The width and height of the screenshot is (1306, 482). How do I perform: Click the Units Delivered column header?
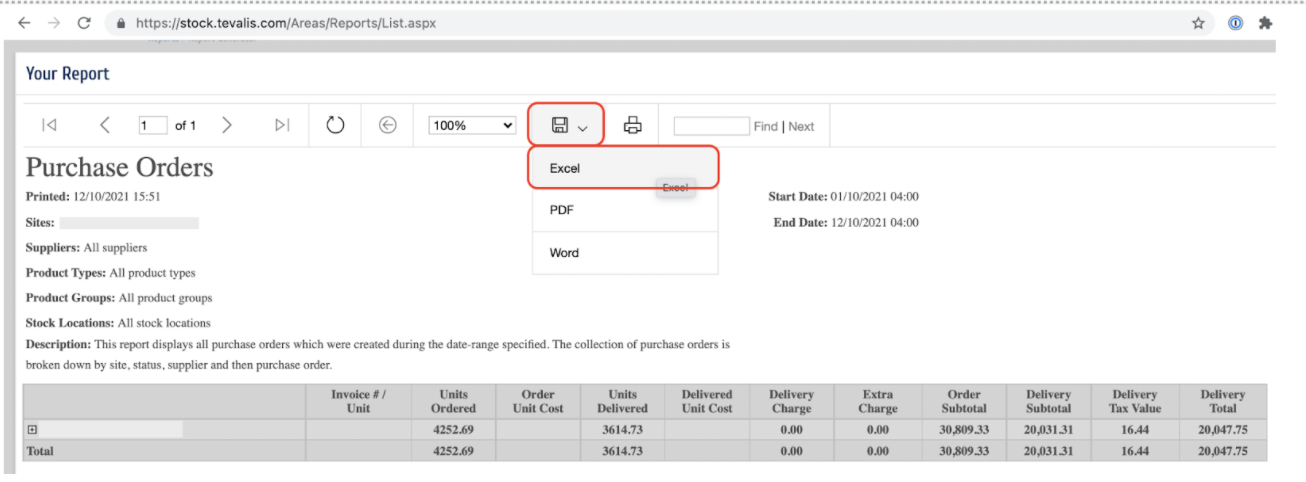(622, 401)
